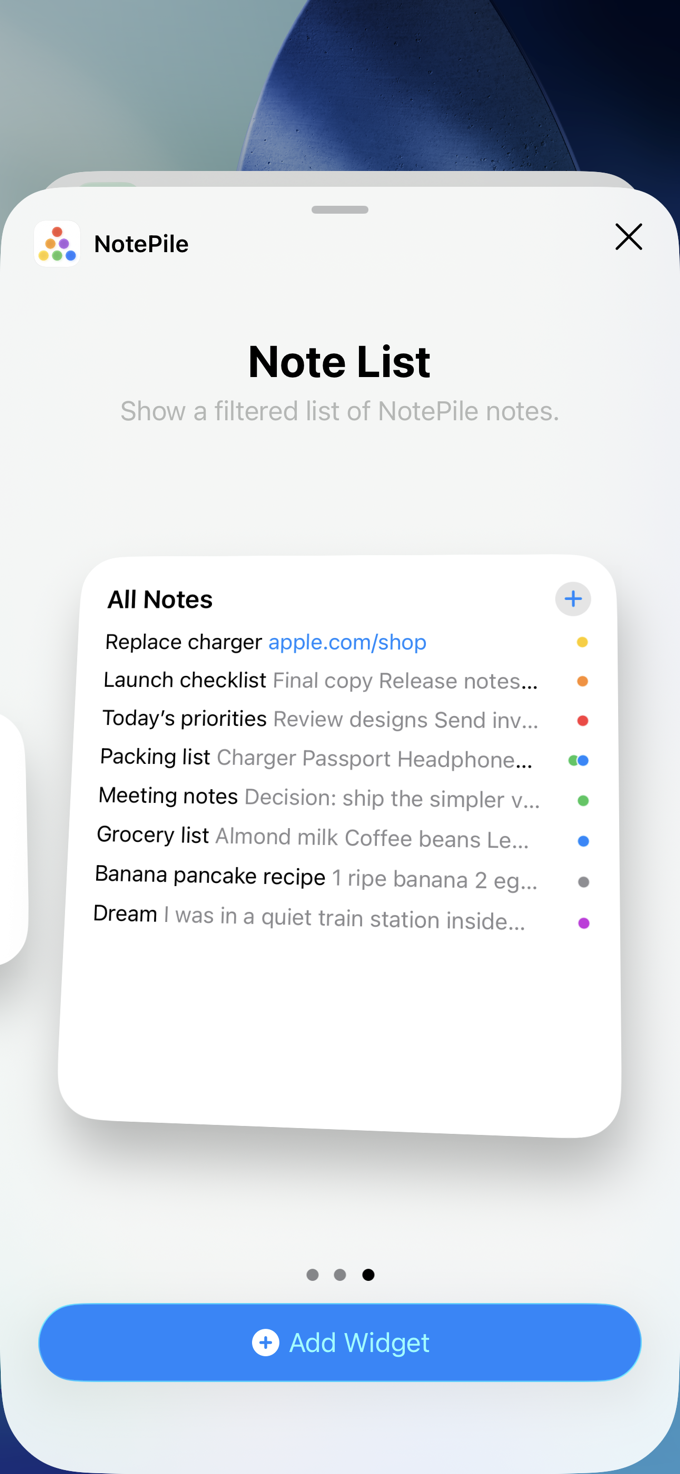Viewport: 680px width, 1474px height.
Task: Tap orange tag dot on Launch checklist
Action: tap(582, 681)
